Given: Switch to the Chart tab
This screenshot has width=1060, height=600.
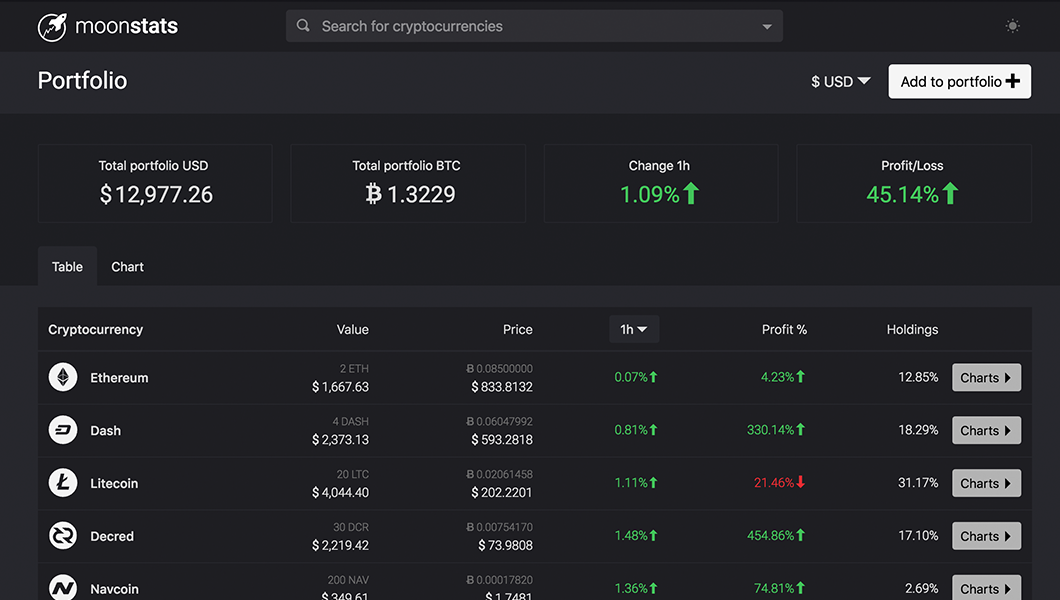Looking at the screenshot, I should point(127,266).
